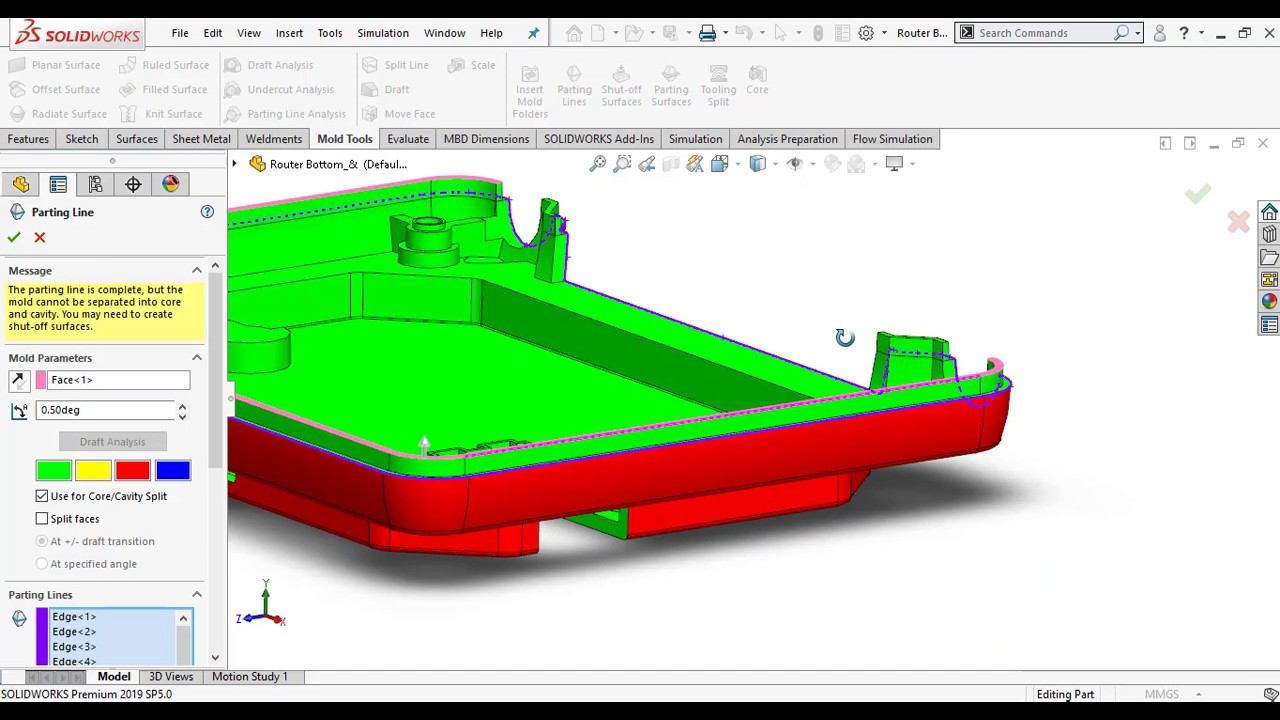
Task: Open the View Settings monitor icon
Action: click(894, 164)
